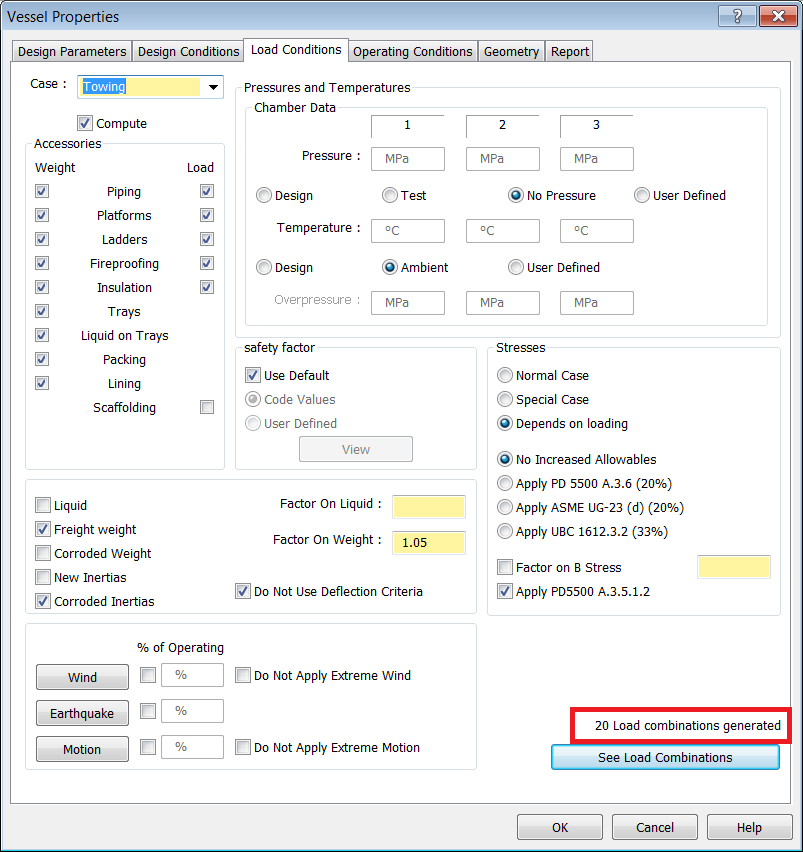Uncheck the Packing weight checkbox
Screen dimensions: 803x852
click(42, 359)
